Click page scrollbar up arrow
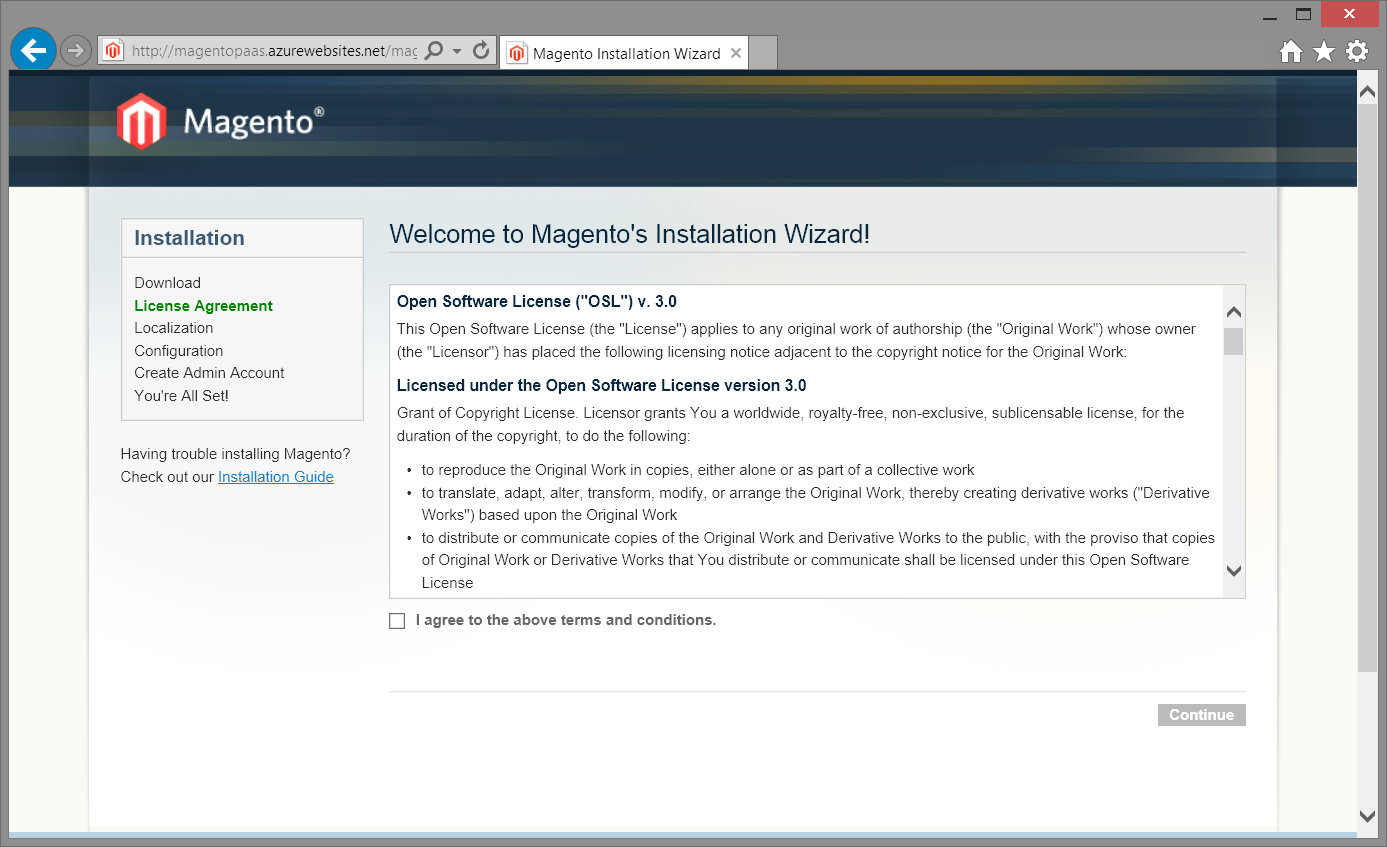This screenshot has width=1387, height=847. pyautogui.click(x=1368, y=91)
